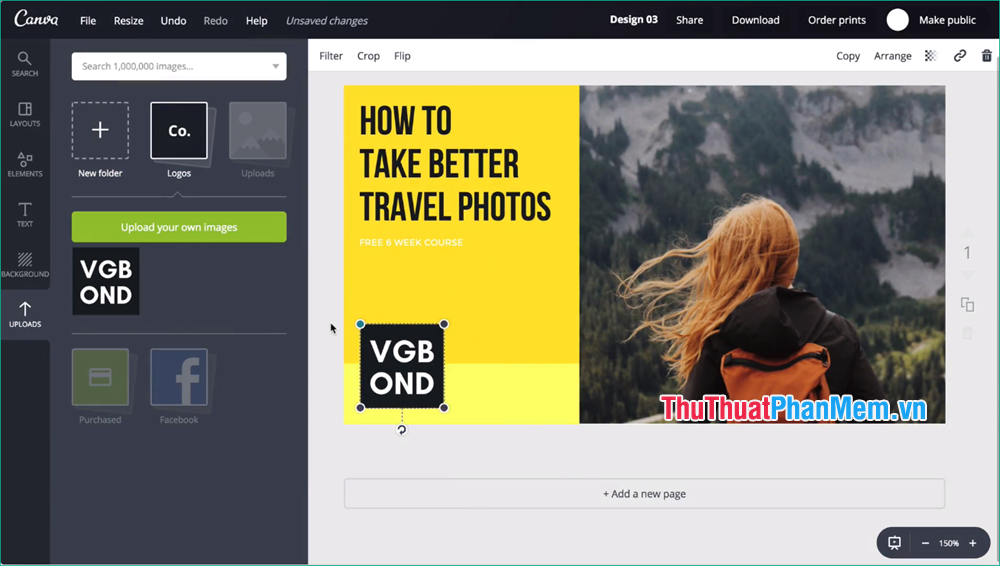The image size is (1000, 566).
Task: Open the Layouts sidebar panel
Action: (x=25, y=114)
